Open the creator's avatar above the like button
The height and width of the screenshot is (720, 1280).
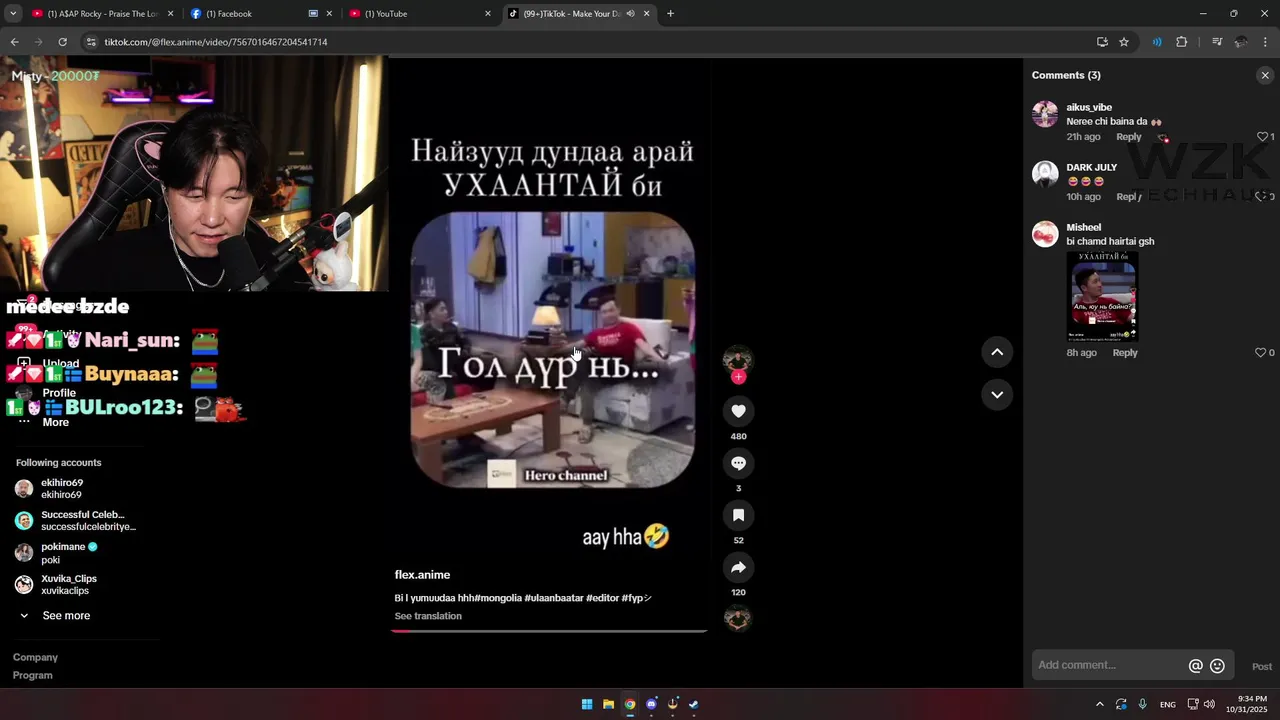click(x=738, y=359)
